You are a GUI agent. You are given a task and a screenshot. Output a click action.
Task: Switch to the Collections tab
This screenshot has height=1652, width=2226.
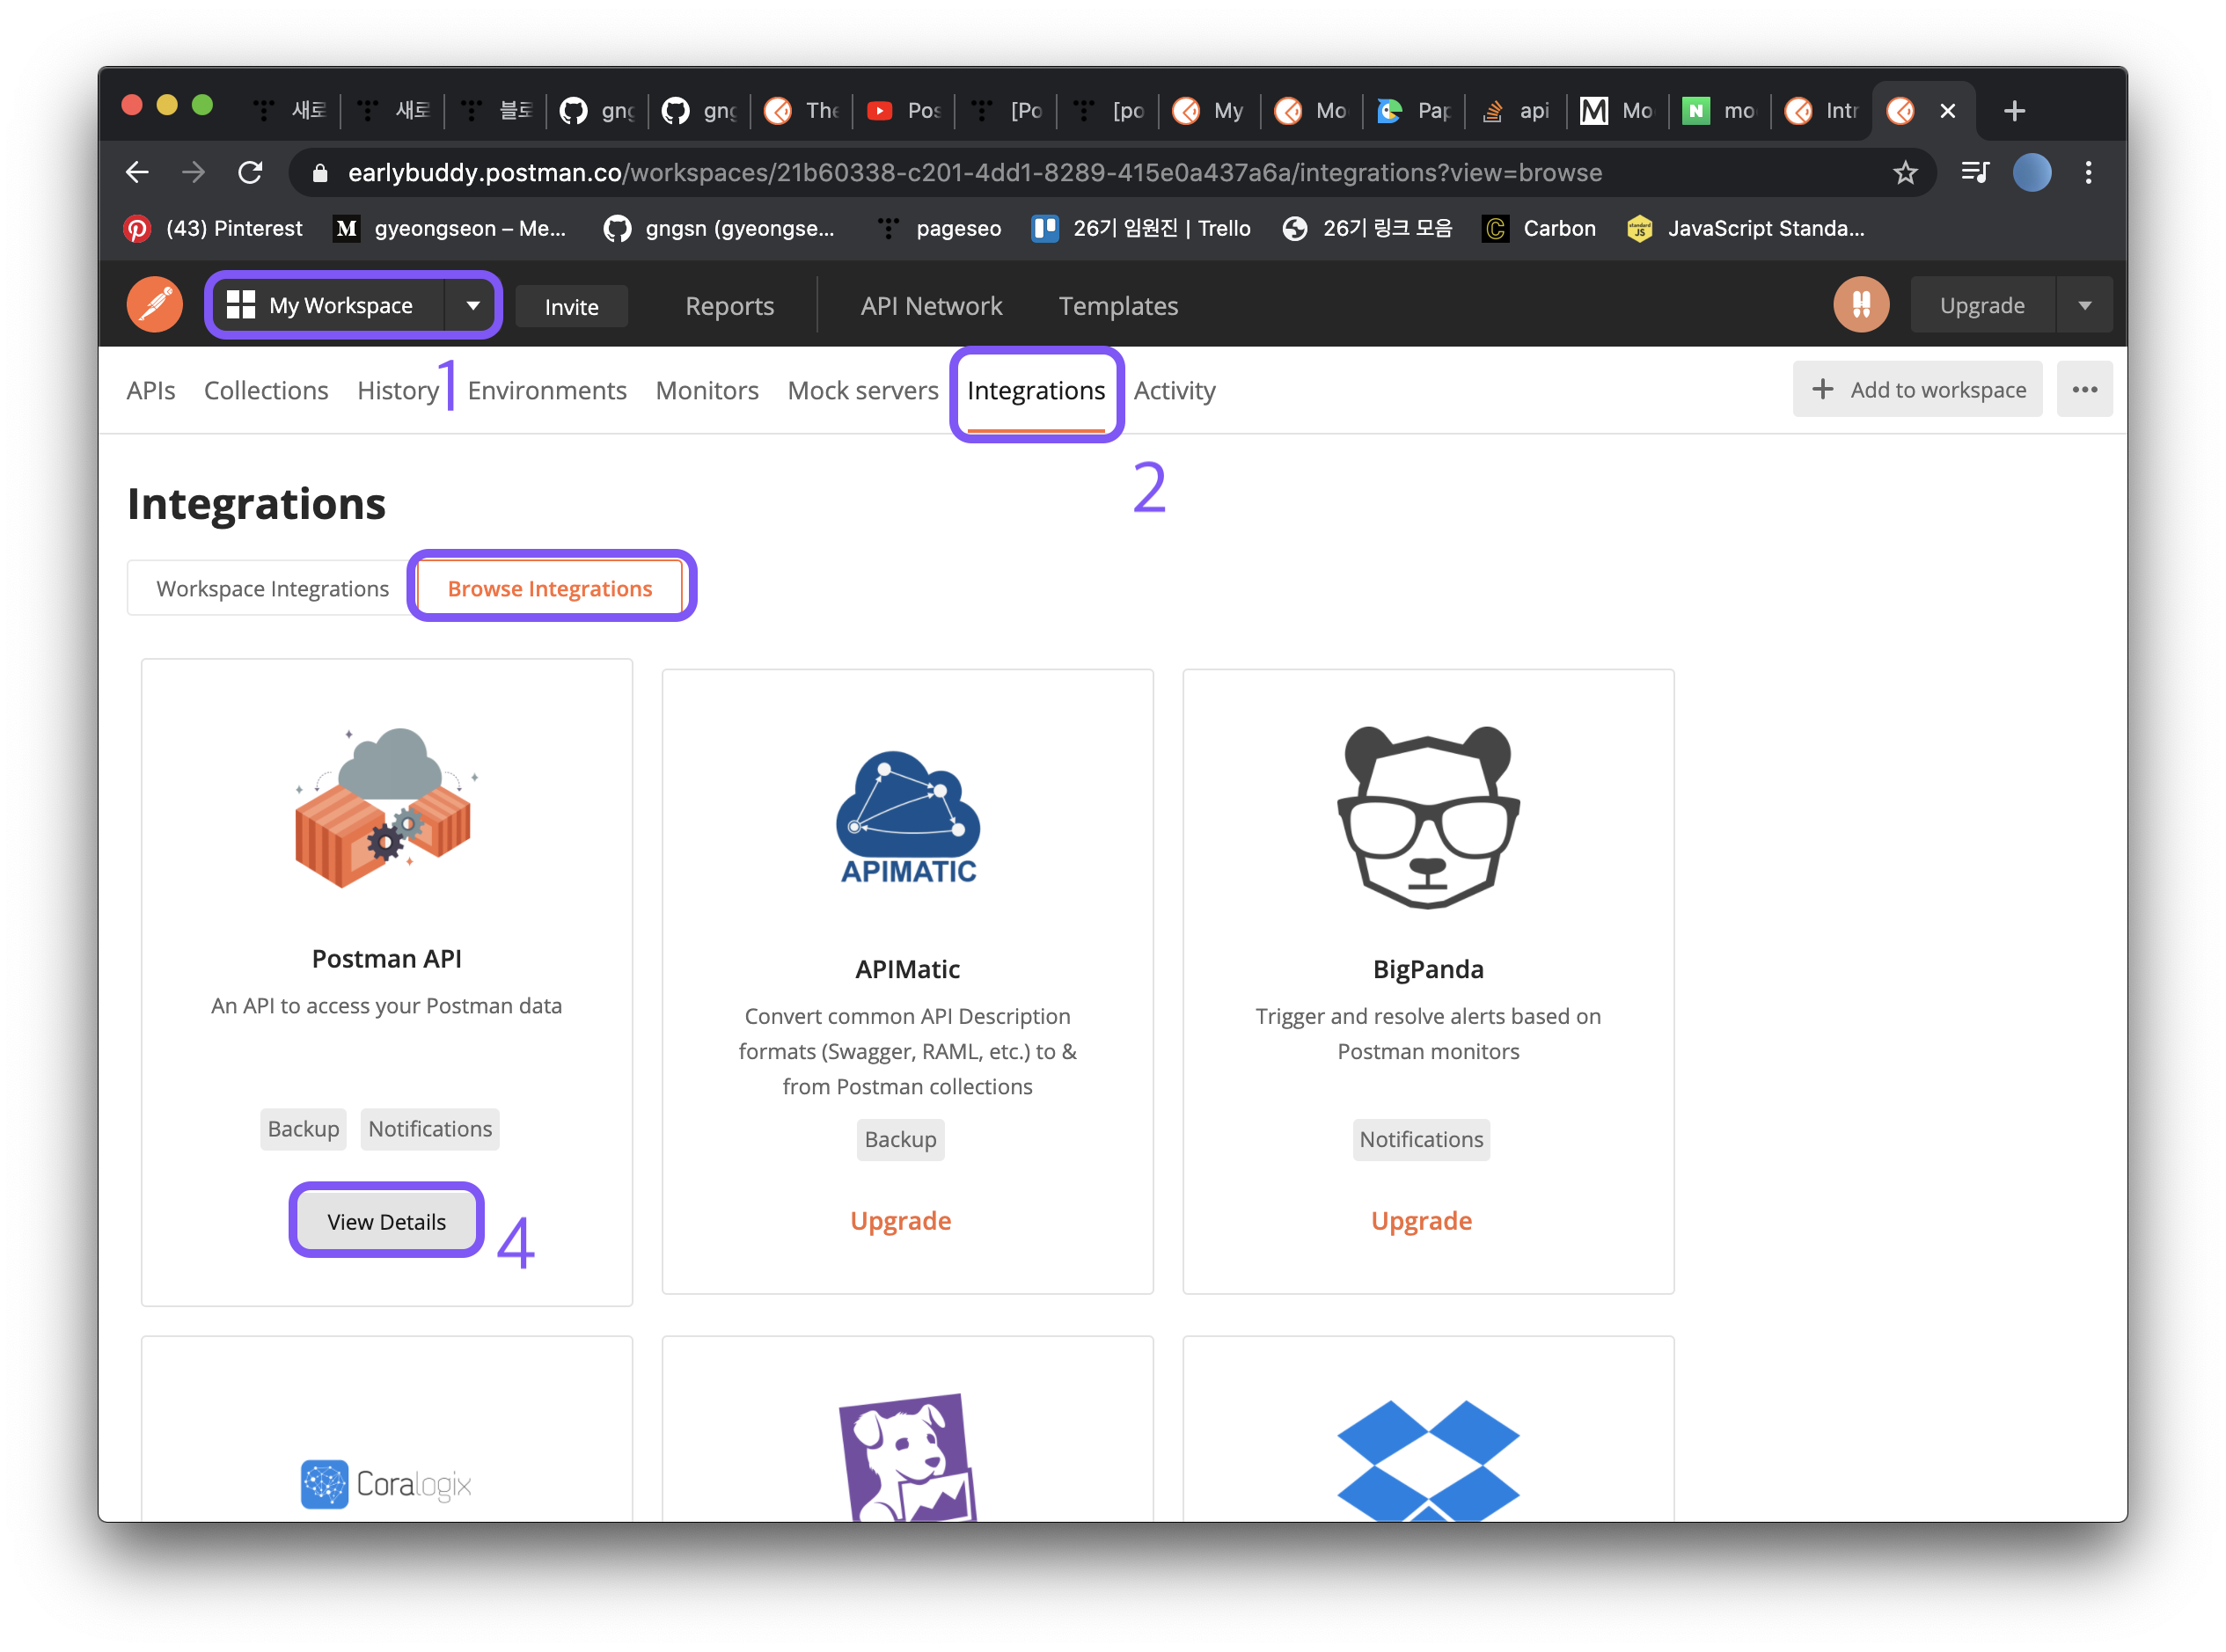click(x=266, y=390)
